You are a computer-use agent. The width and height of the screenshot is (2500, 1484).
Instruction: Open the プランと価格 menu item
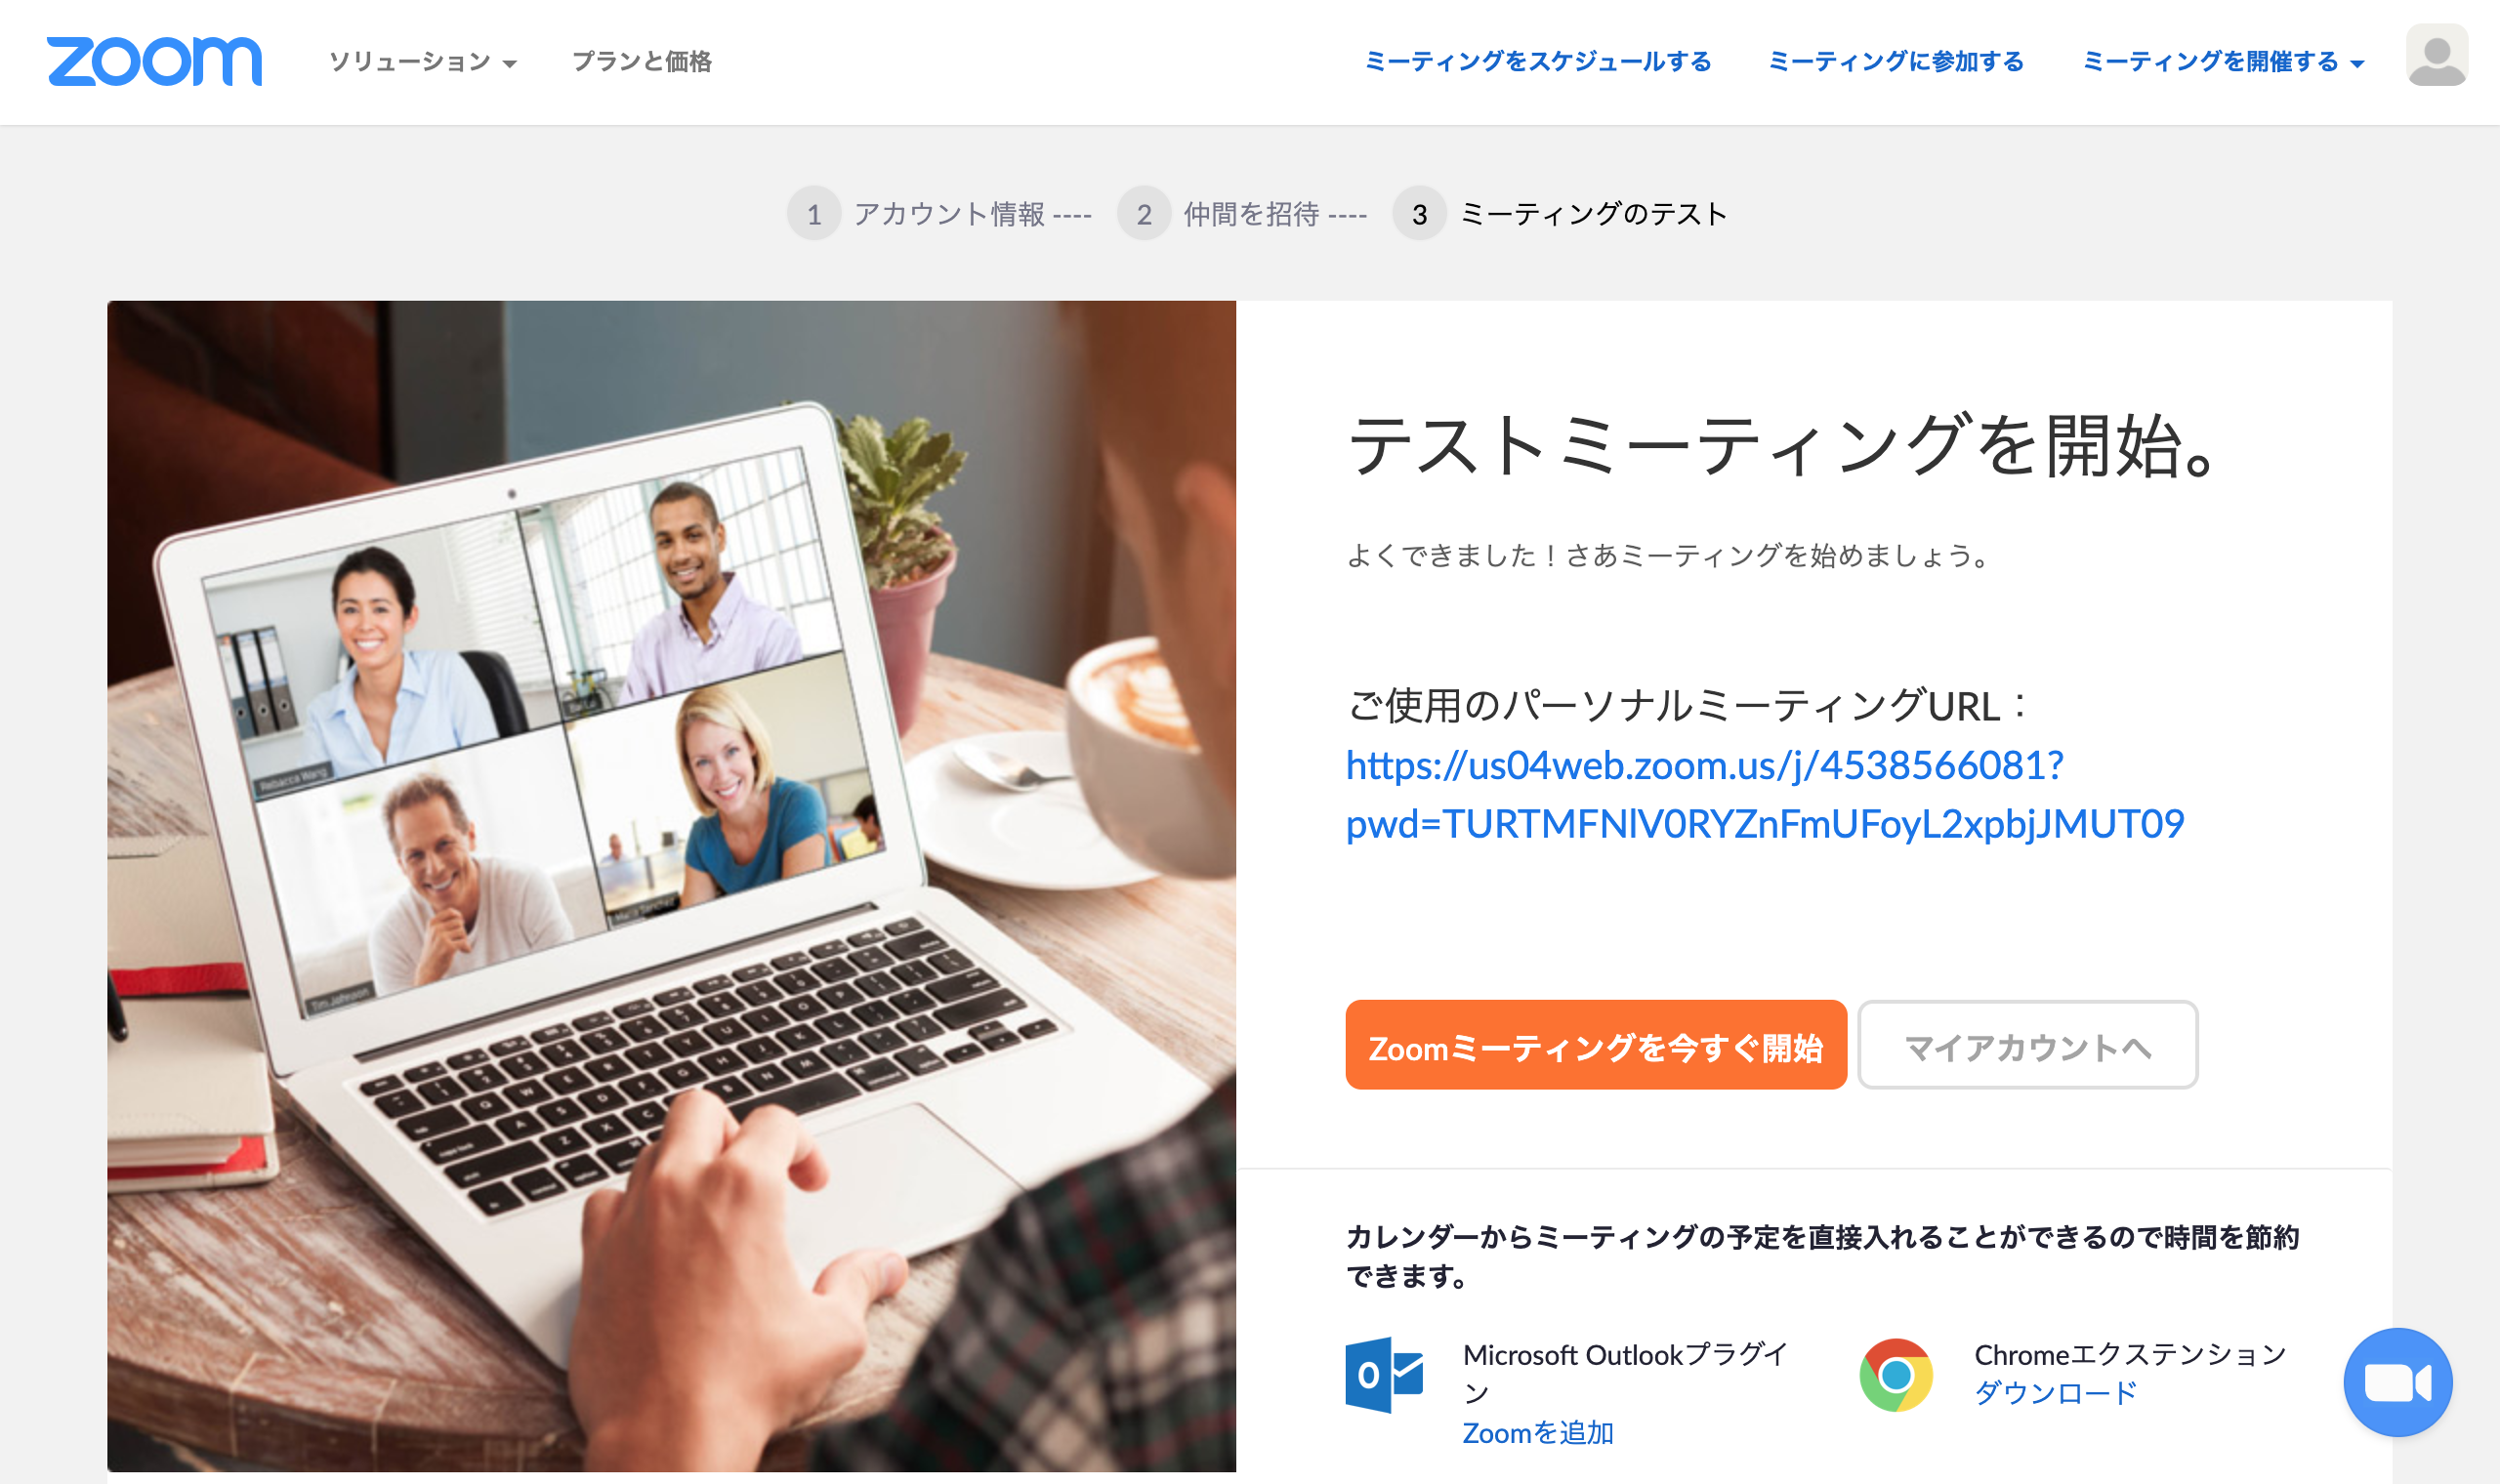pyautogui.click(x=641, y=62)
